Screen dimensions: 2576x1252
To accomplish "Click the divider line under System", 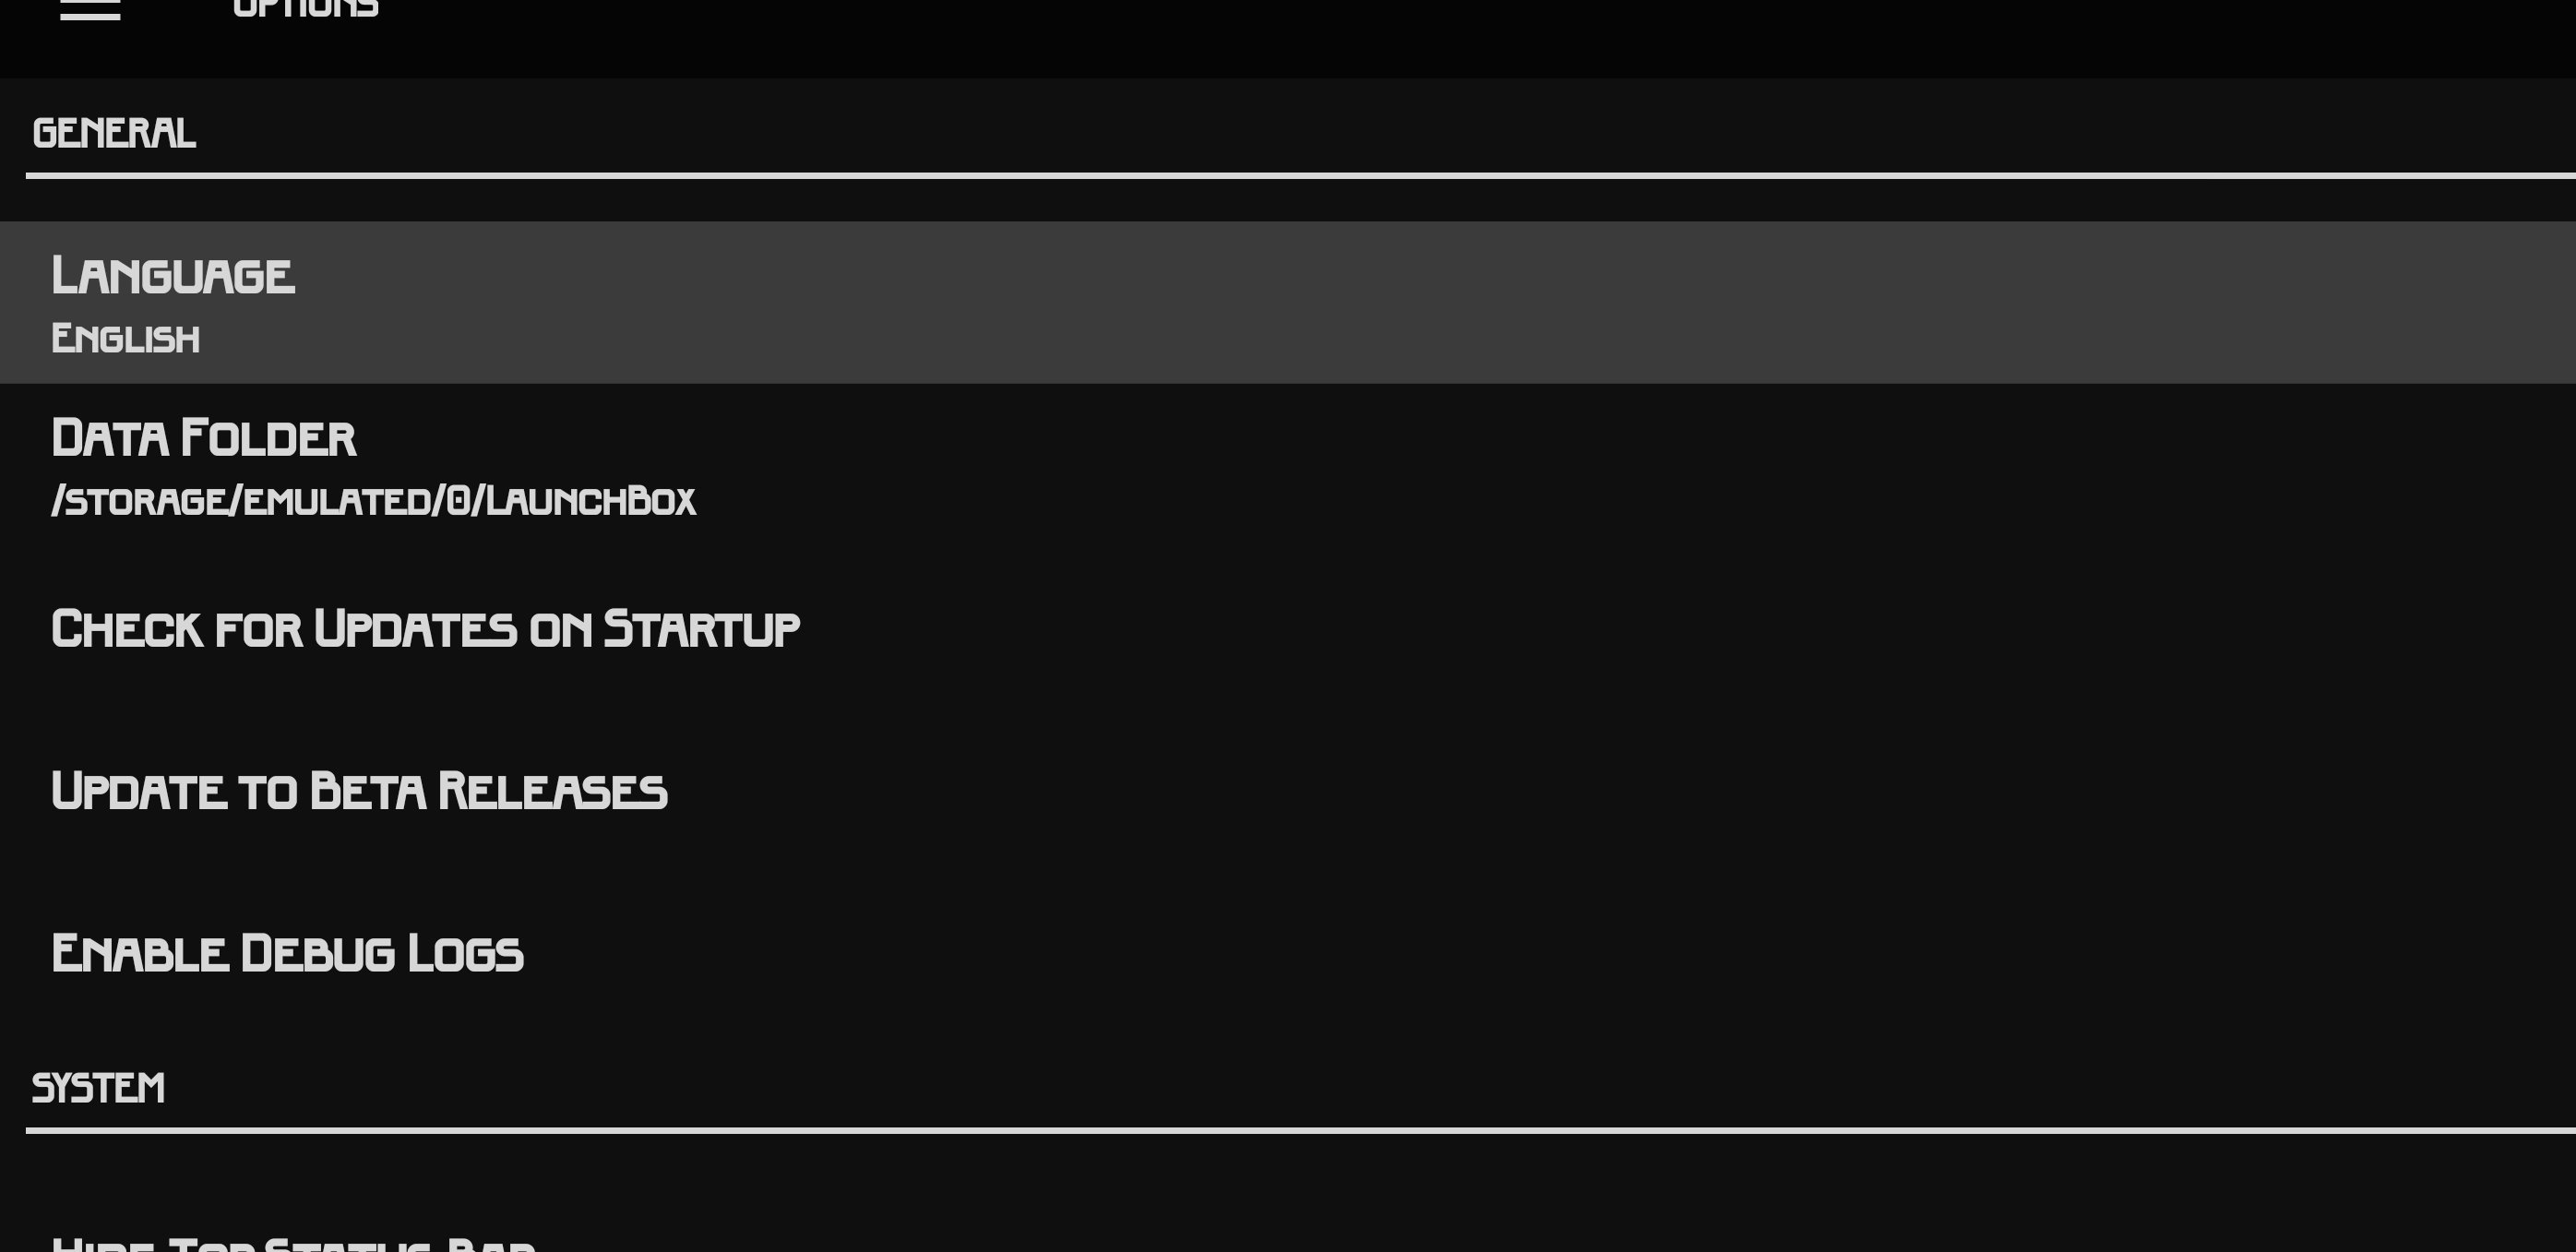I will pos(1301,1130).
